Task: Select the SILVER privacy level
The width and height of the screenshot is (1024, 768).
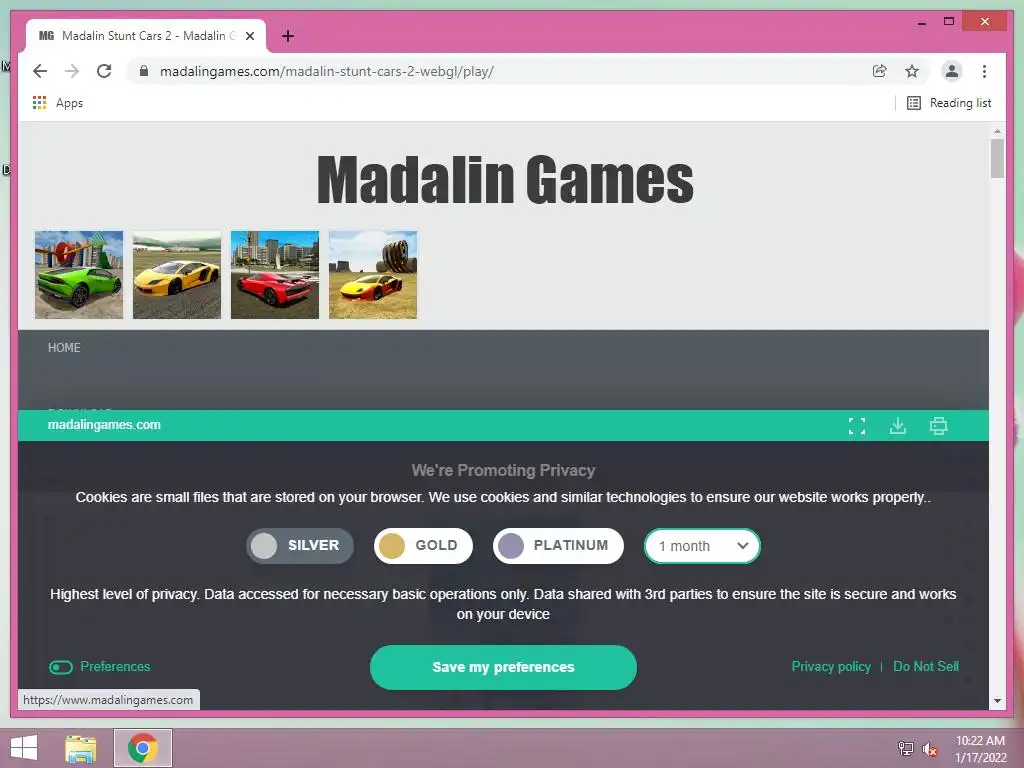Action: [300, 546]
